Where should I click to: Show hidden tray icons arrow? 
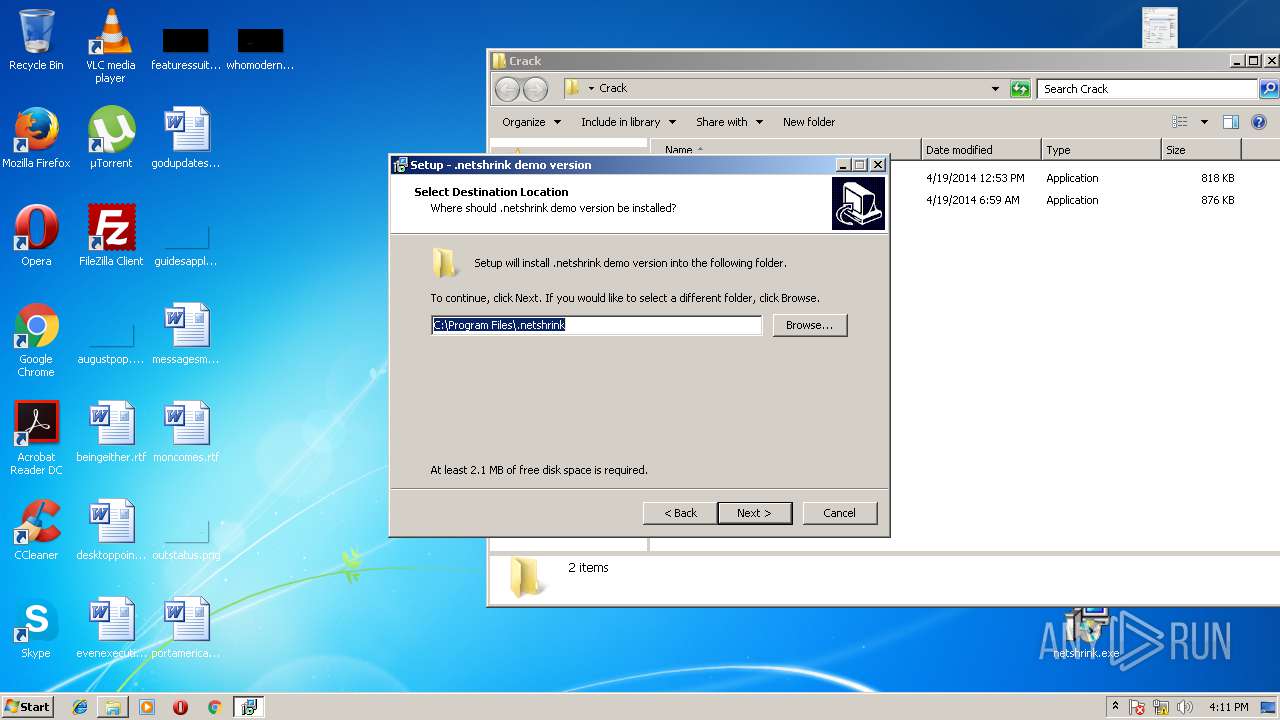(x=1115, y=707)
